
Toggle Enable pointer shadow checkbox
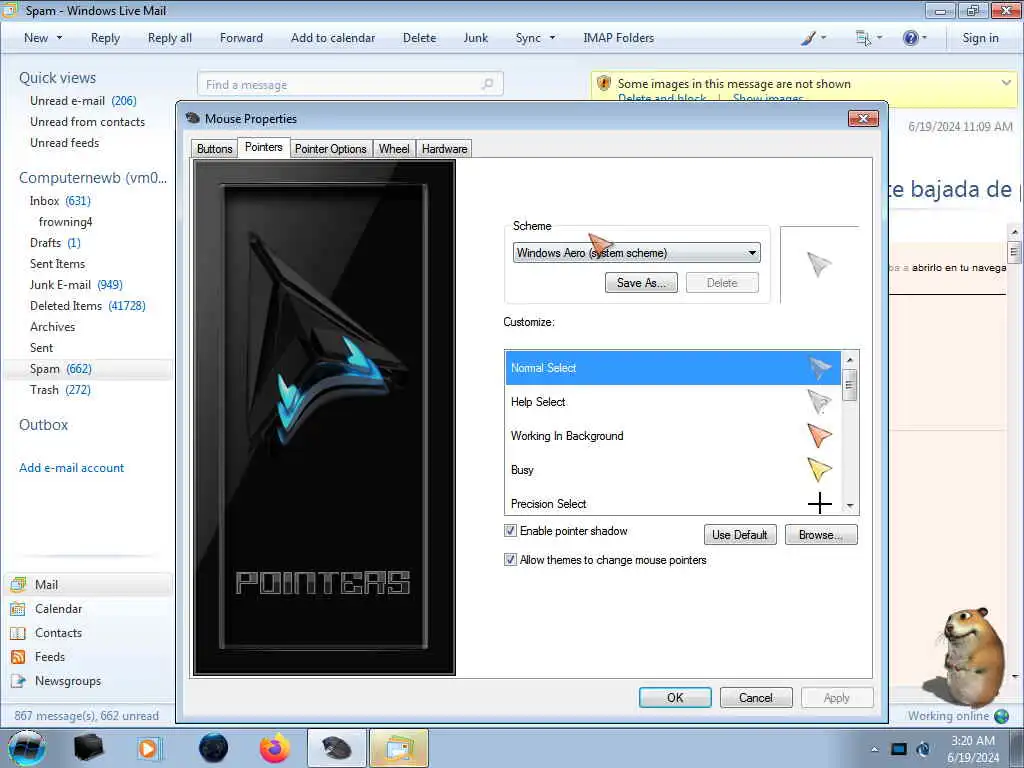[x=511, y=531]
